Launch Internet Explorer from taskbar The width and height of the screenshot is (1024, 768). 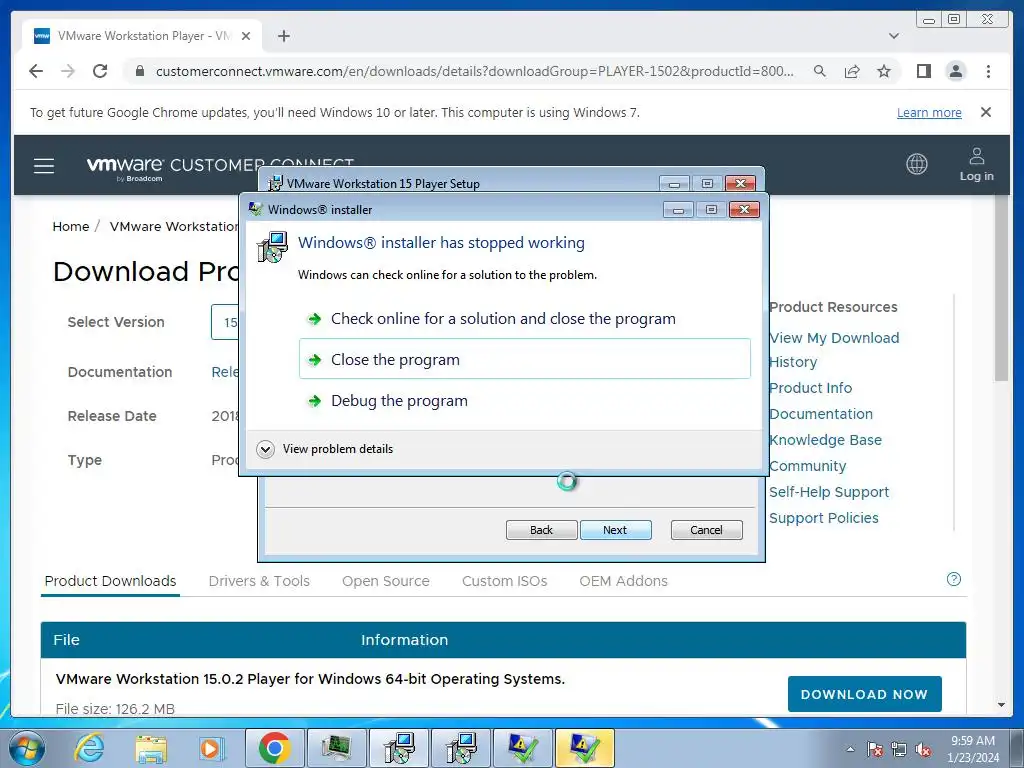pyautogui.click(x=89, y=748)
